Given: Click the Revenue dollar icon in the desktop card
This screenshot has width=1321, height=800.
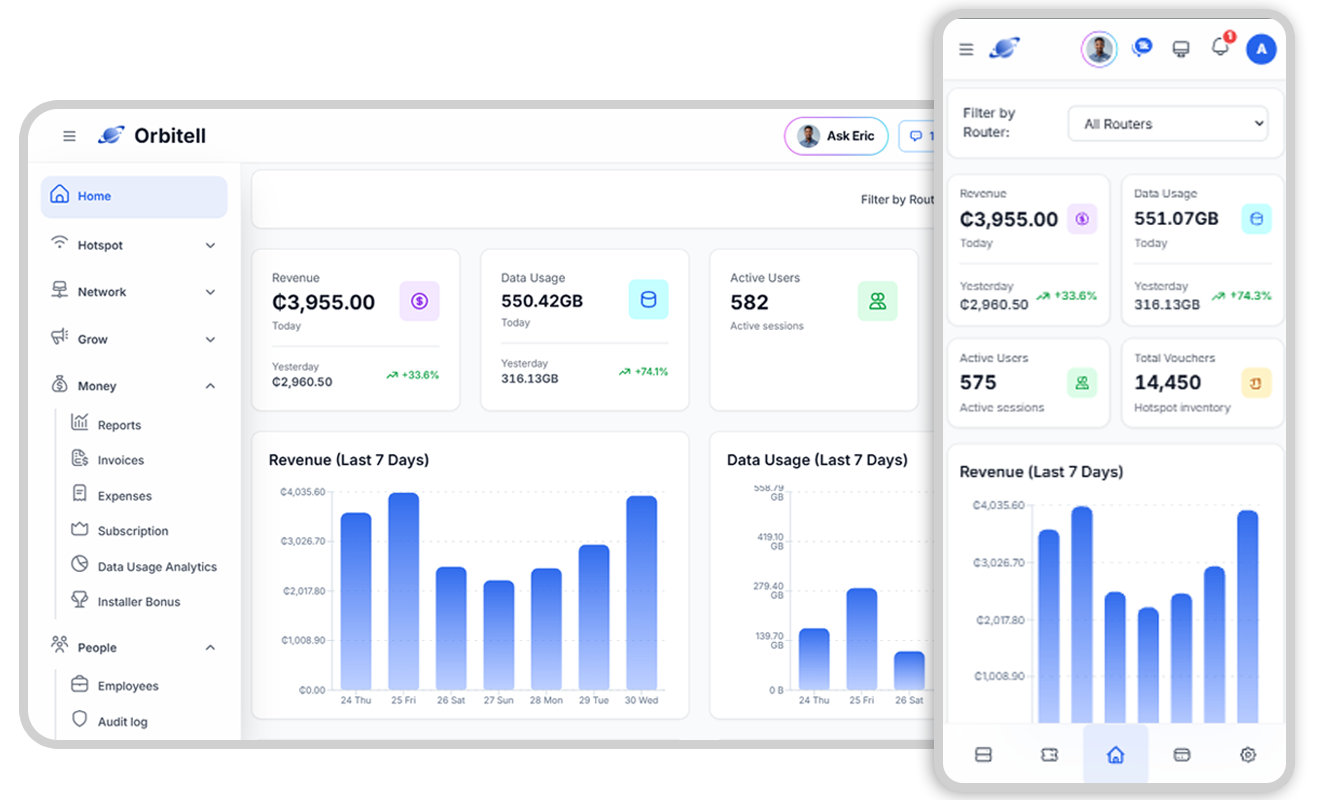Looking at the screenshot, I should 419,300.
